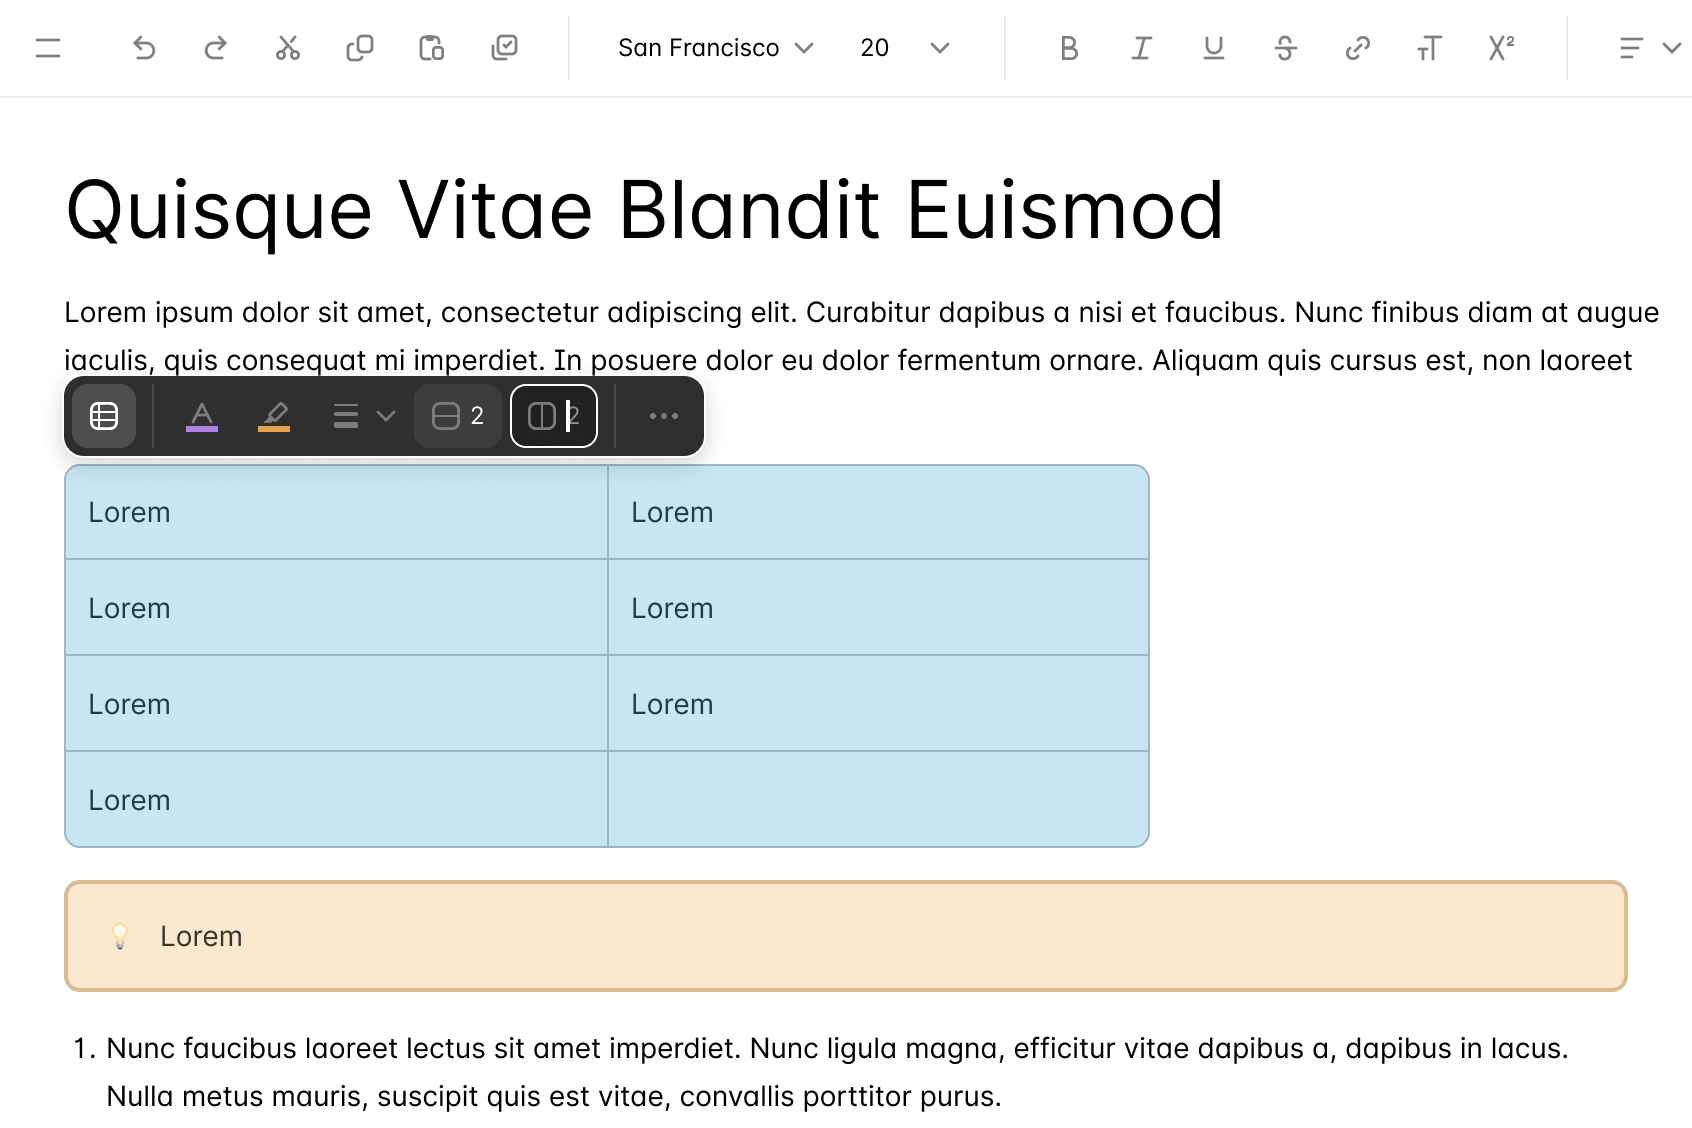1692x1128 pixels.
Task: Apply purple text color from the table toolbar
Action: (x=202, y=416)
